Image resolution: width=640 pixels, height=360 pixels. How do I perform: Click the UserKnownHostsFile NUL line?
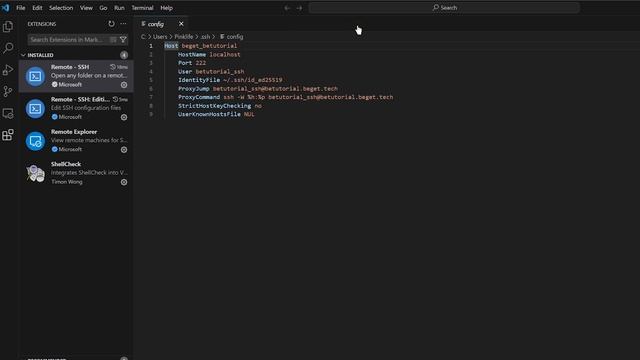pos(216,114)
